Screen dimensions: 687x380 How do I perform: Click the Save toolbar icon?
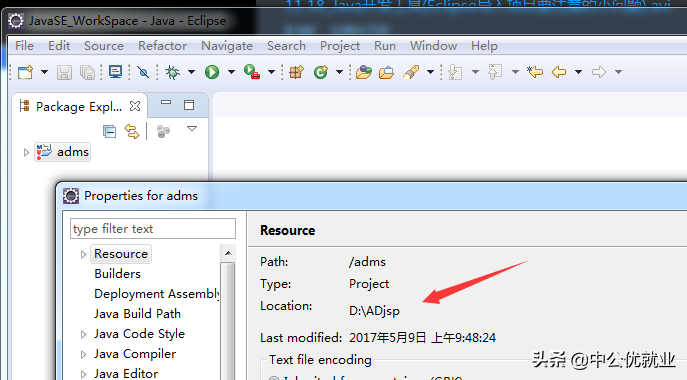click(64, 72)
